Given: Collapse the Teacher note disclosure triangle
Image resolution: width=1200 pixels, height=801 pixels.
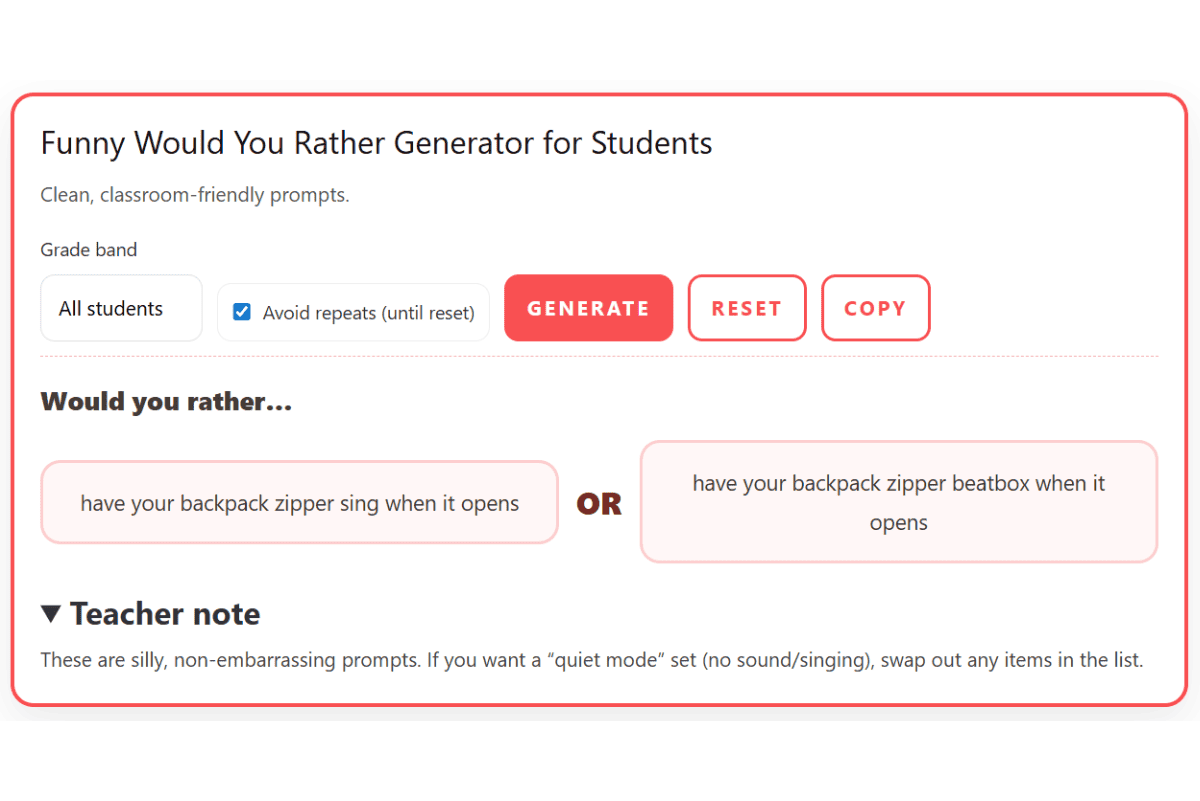Looking at the screenshot, I should 51,614.
